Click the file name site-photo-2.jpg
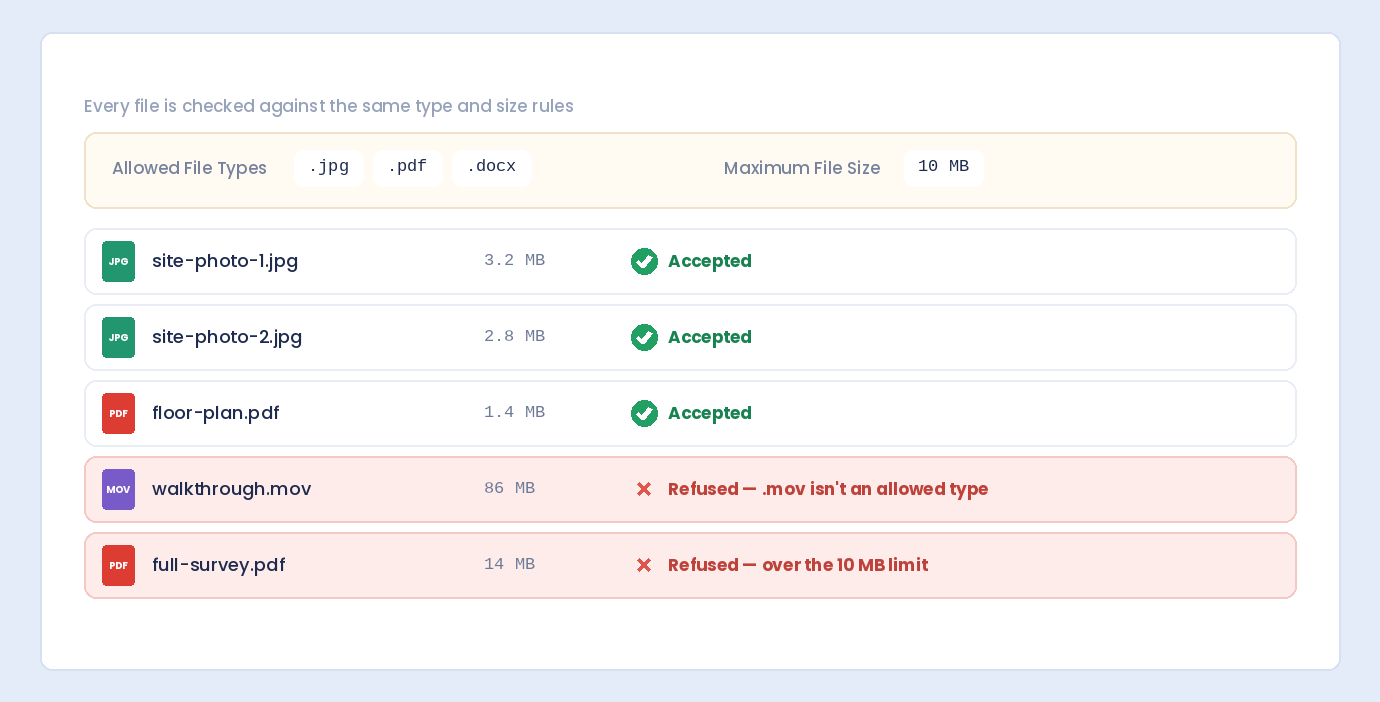This screenshot has width=1380, height=702. pyautogui.click(x=227, y=337)
